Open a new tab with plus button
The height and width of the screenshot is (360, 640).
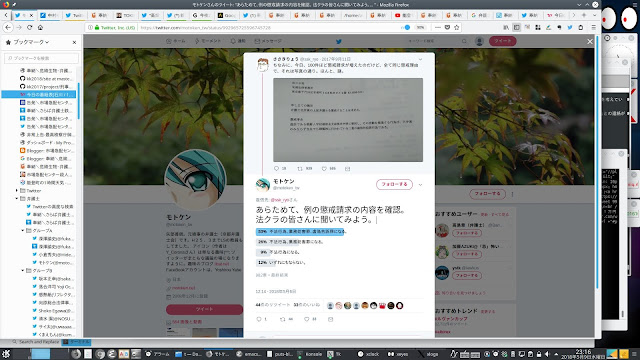[584, 15]
